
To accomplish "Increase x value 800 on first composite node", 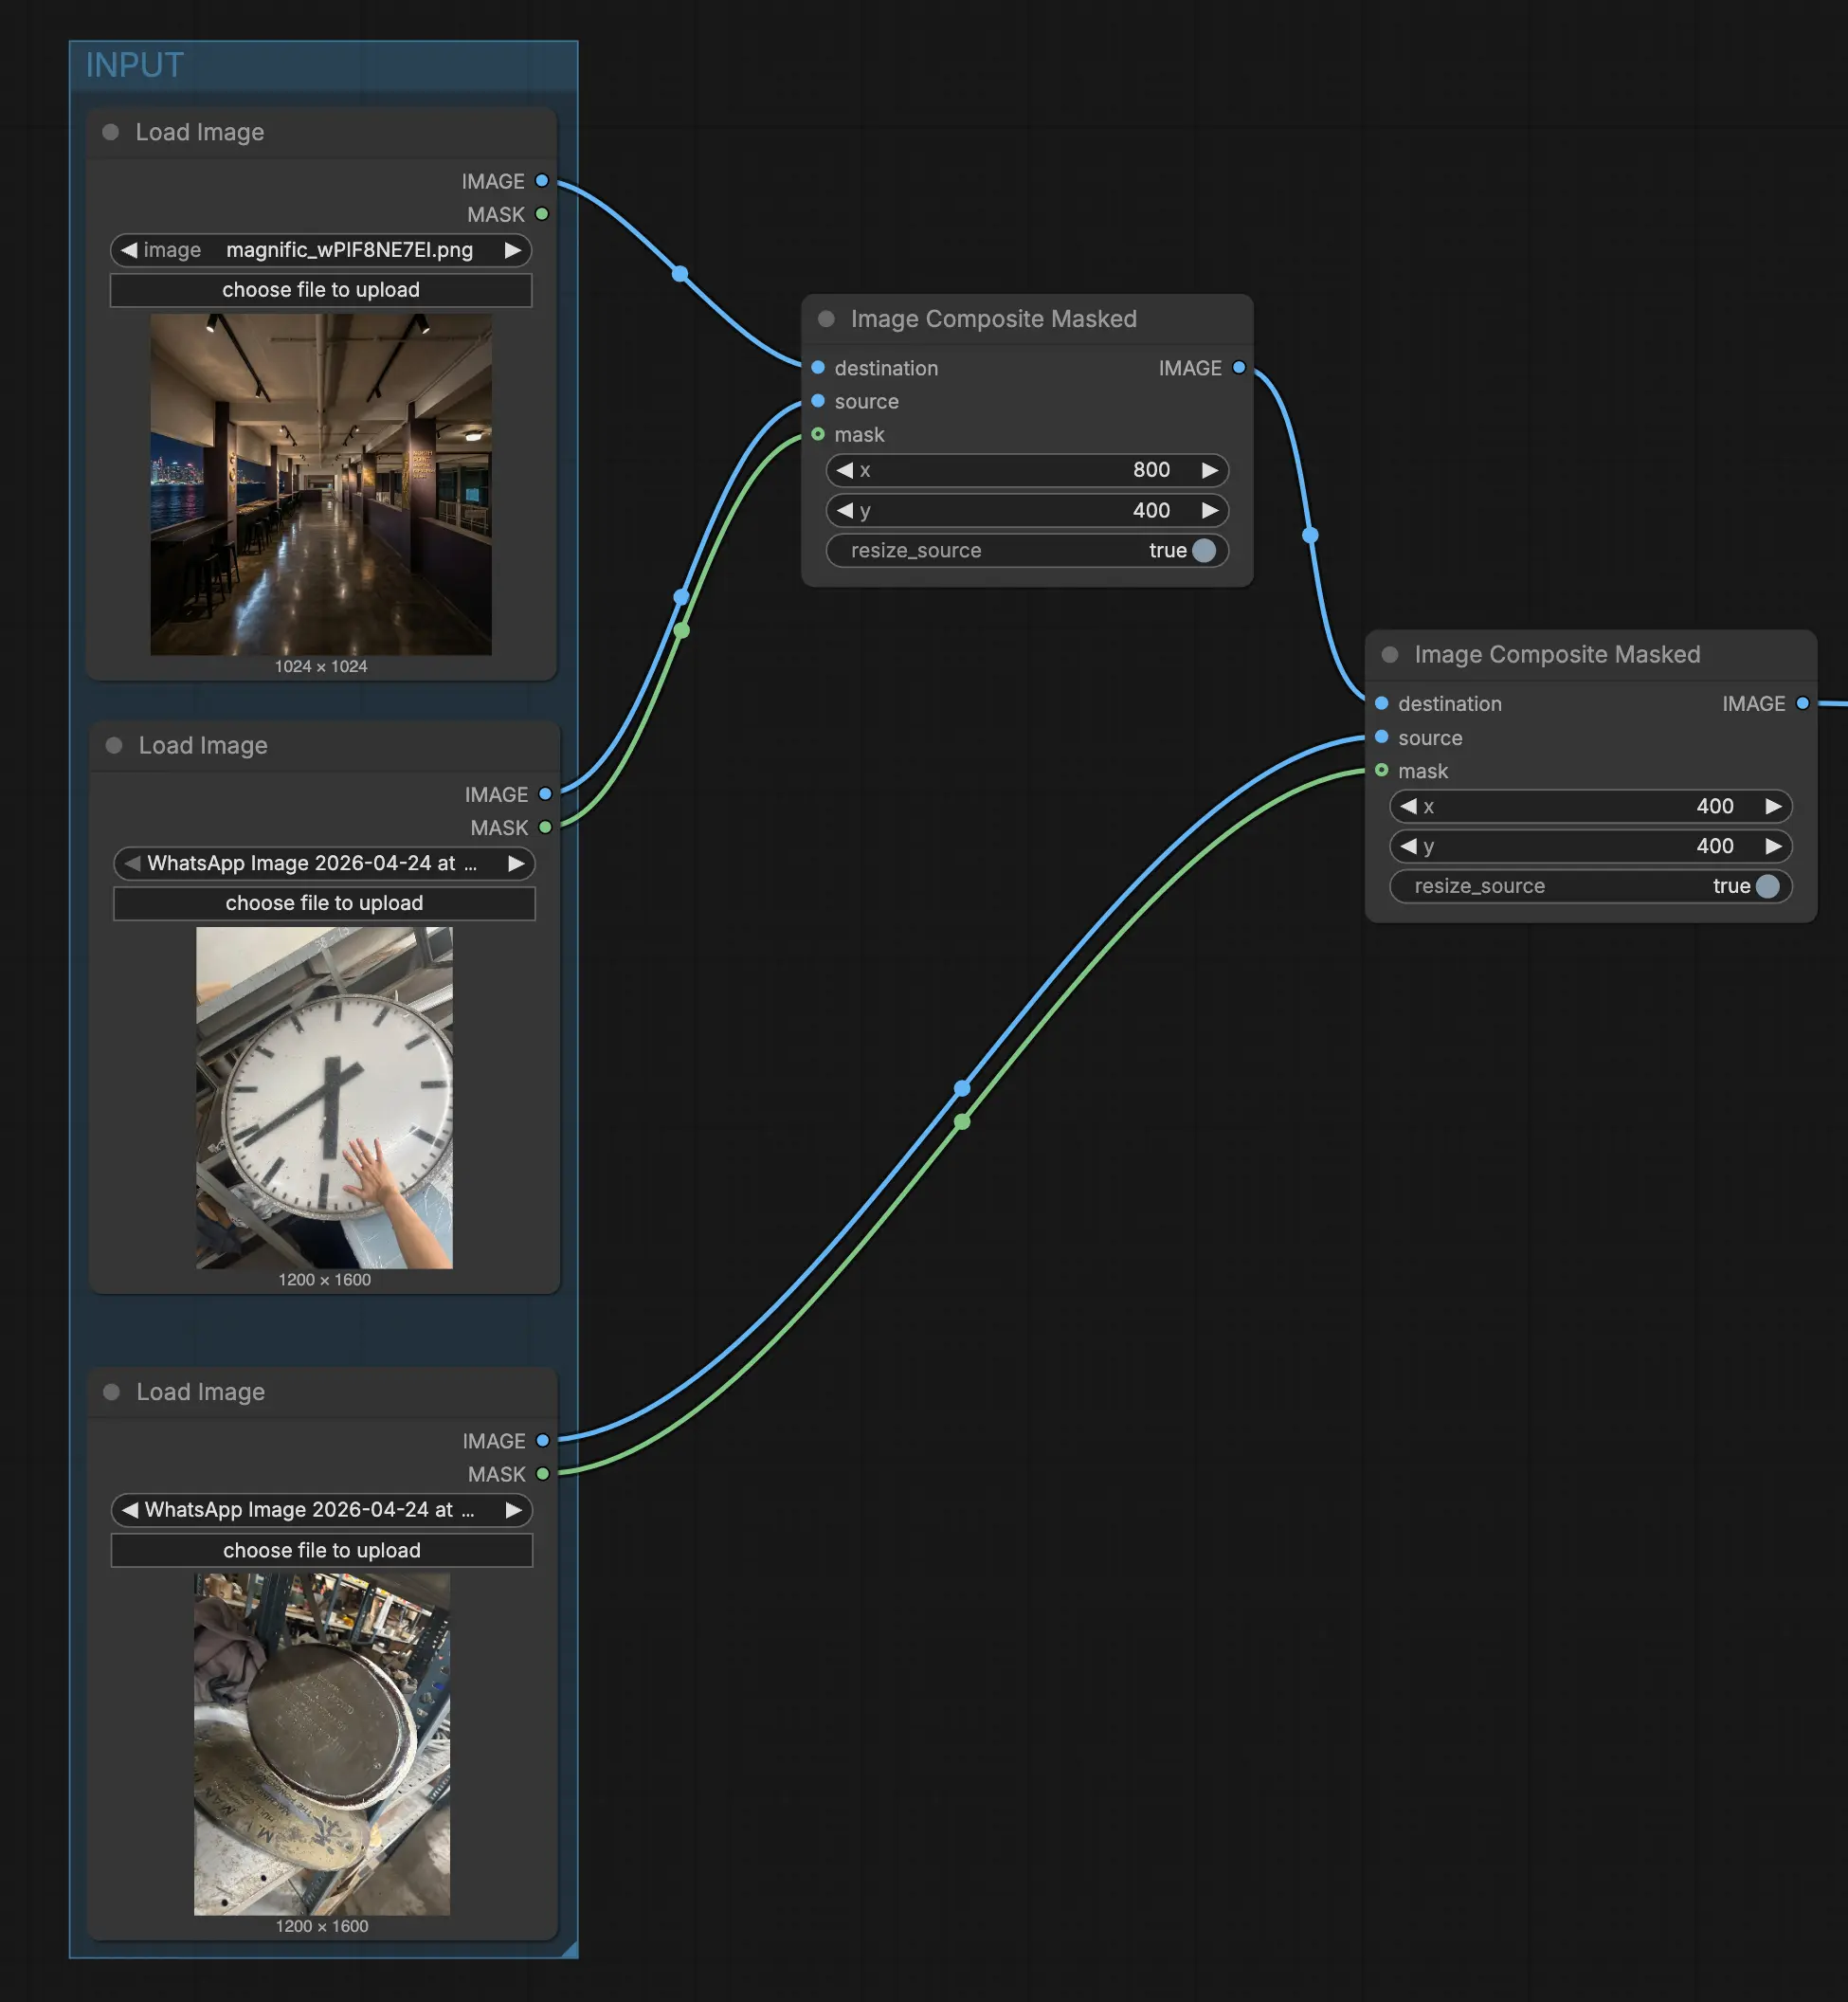I will pyautogui.click(x=1210, y=470).
